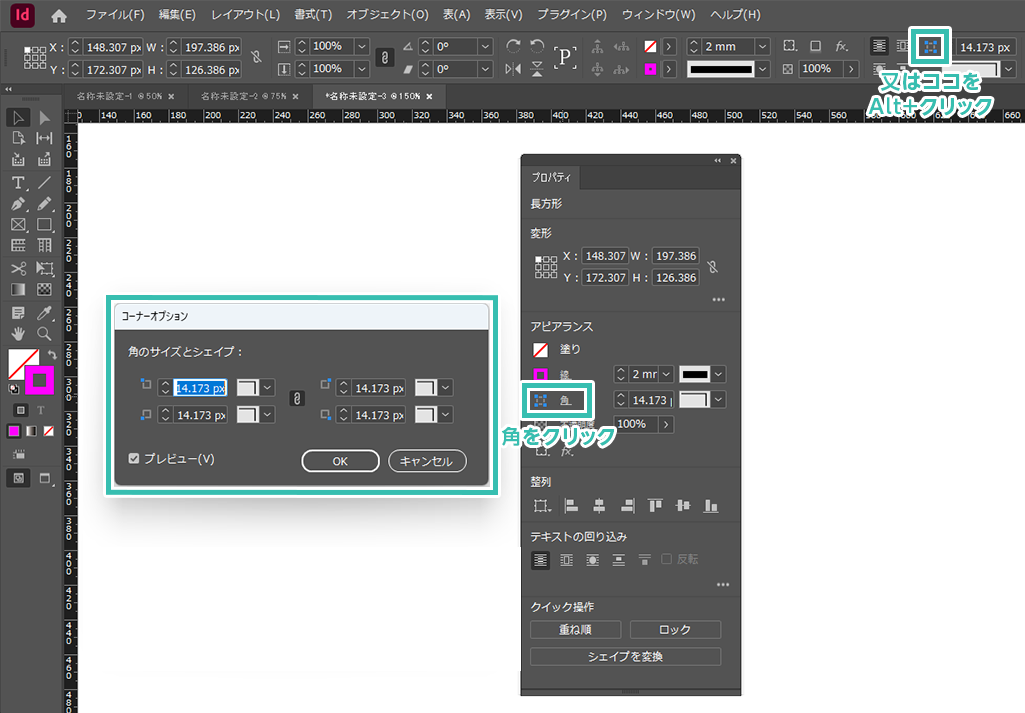Choose the Hand tool

point(18,333)
